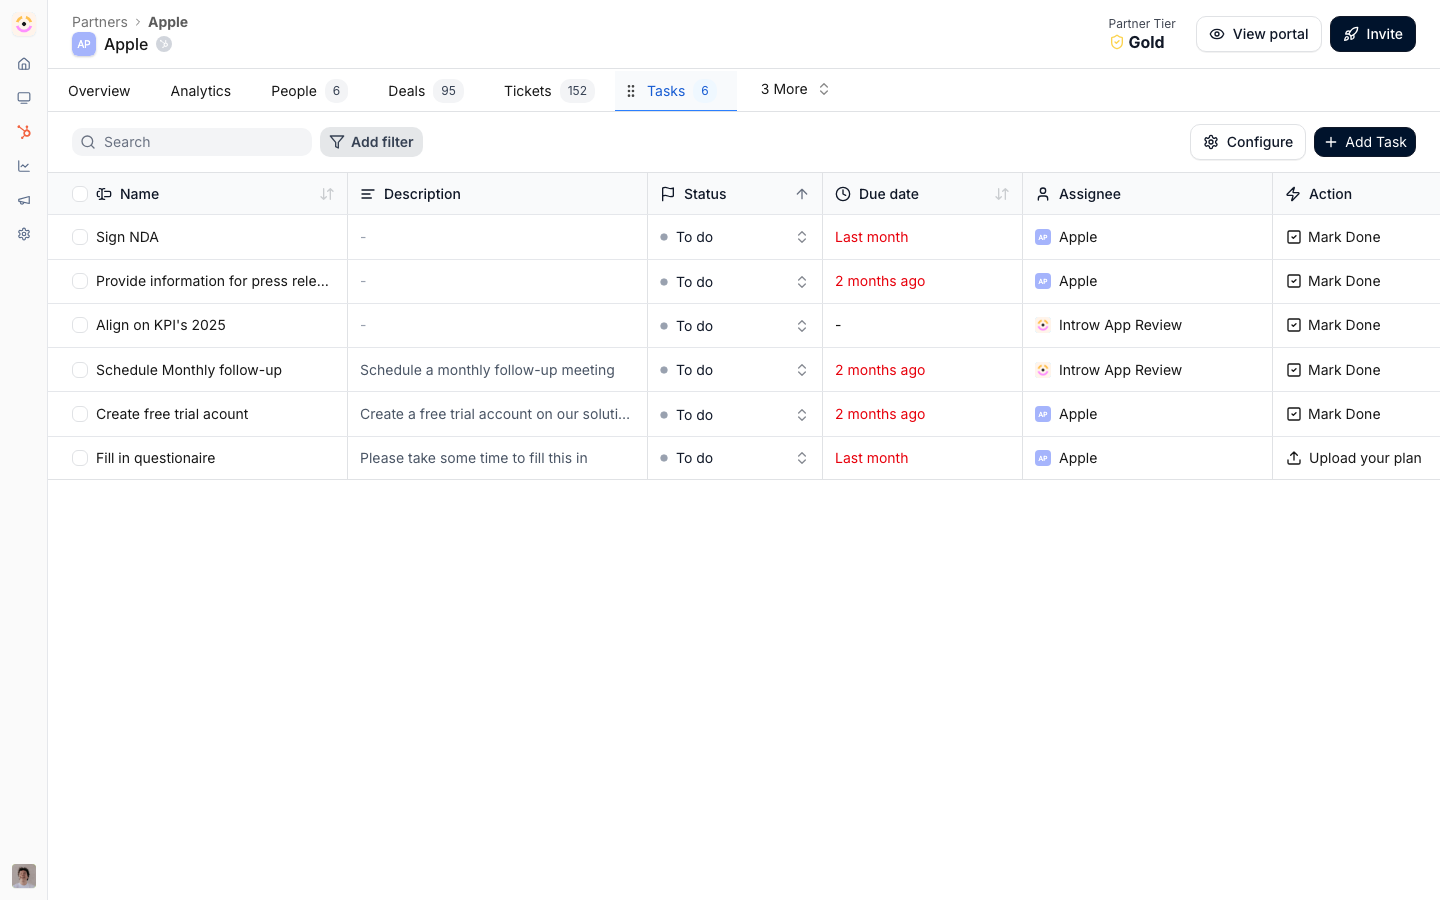This screenshot has width=1440, height=900.
Task: Open the analytics chart sidebar icon
Action: 24,166
